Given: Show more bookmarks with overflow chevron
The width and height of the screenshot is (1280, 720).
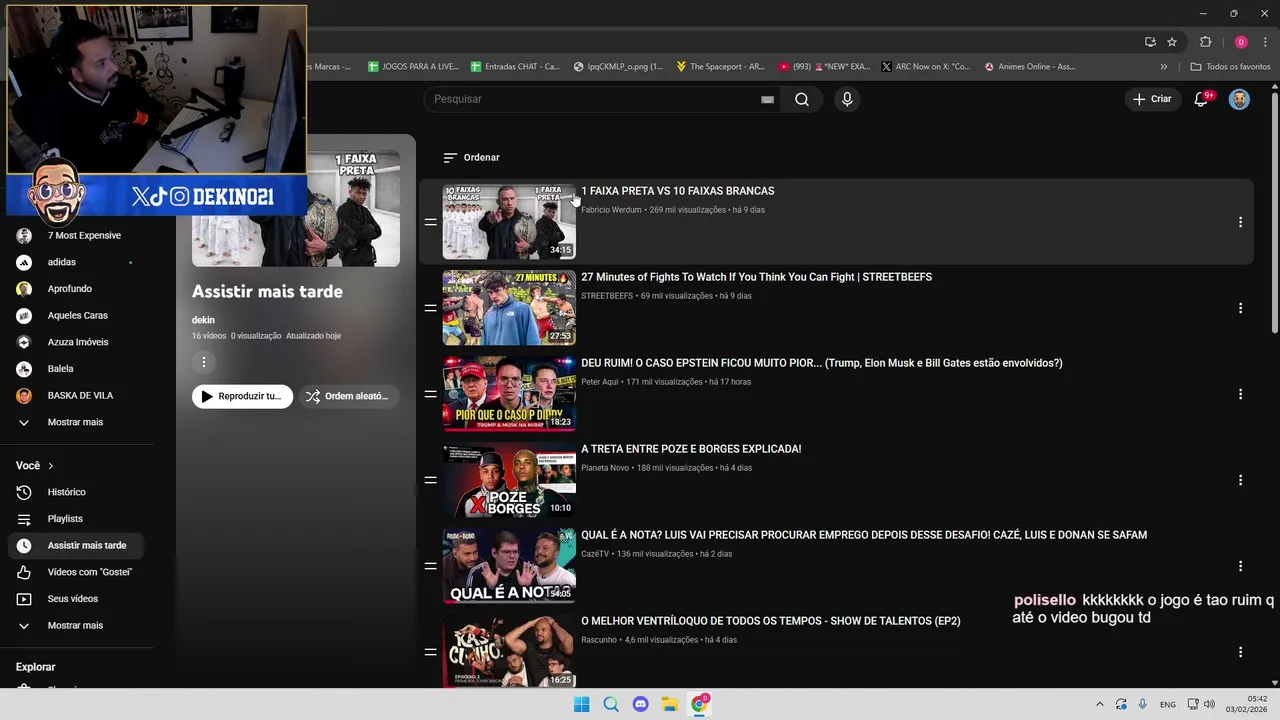Looking at the screenshot, I should 1163,67.
